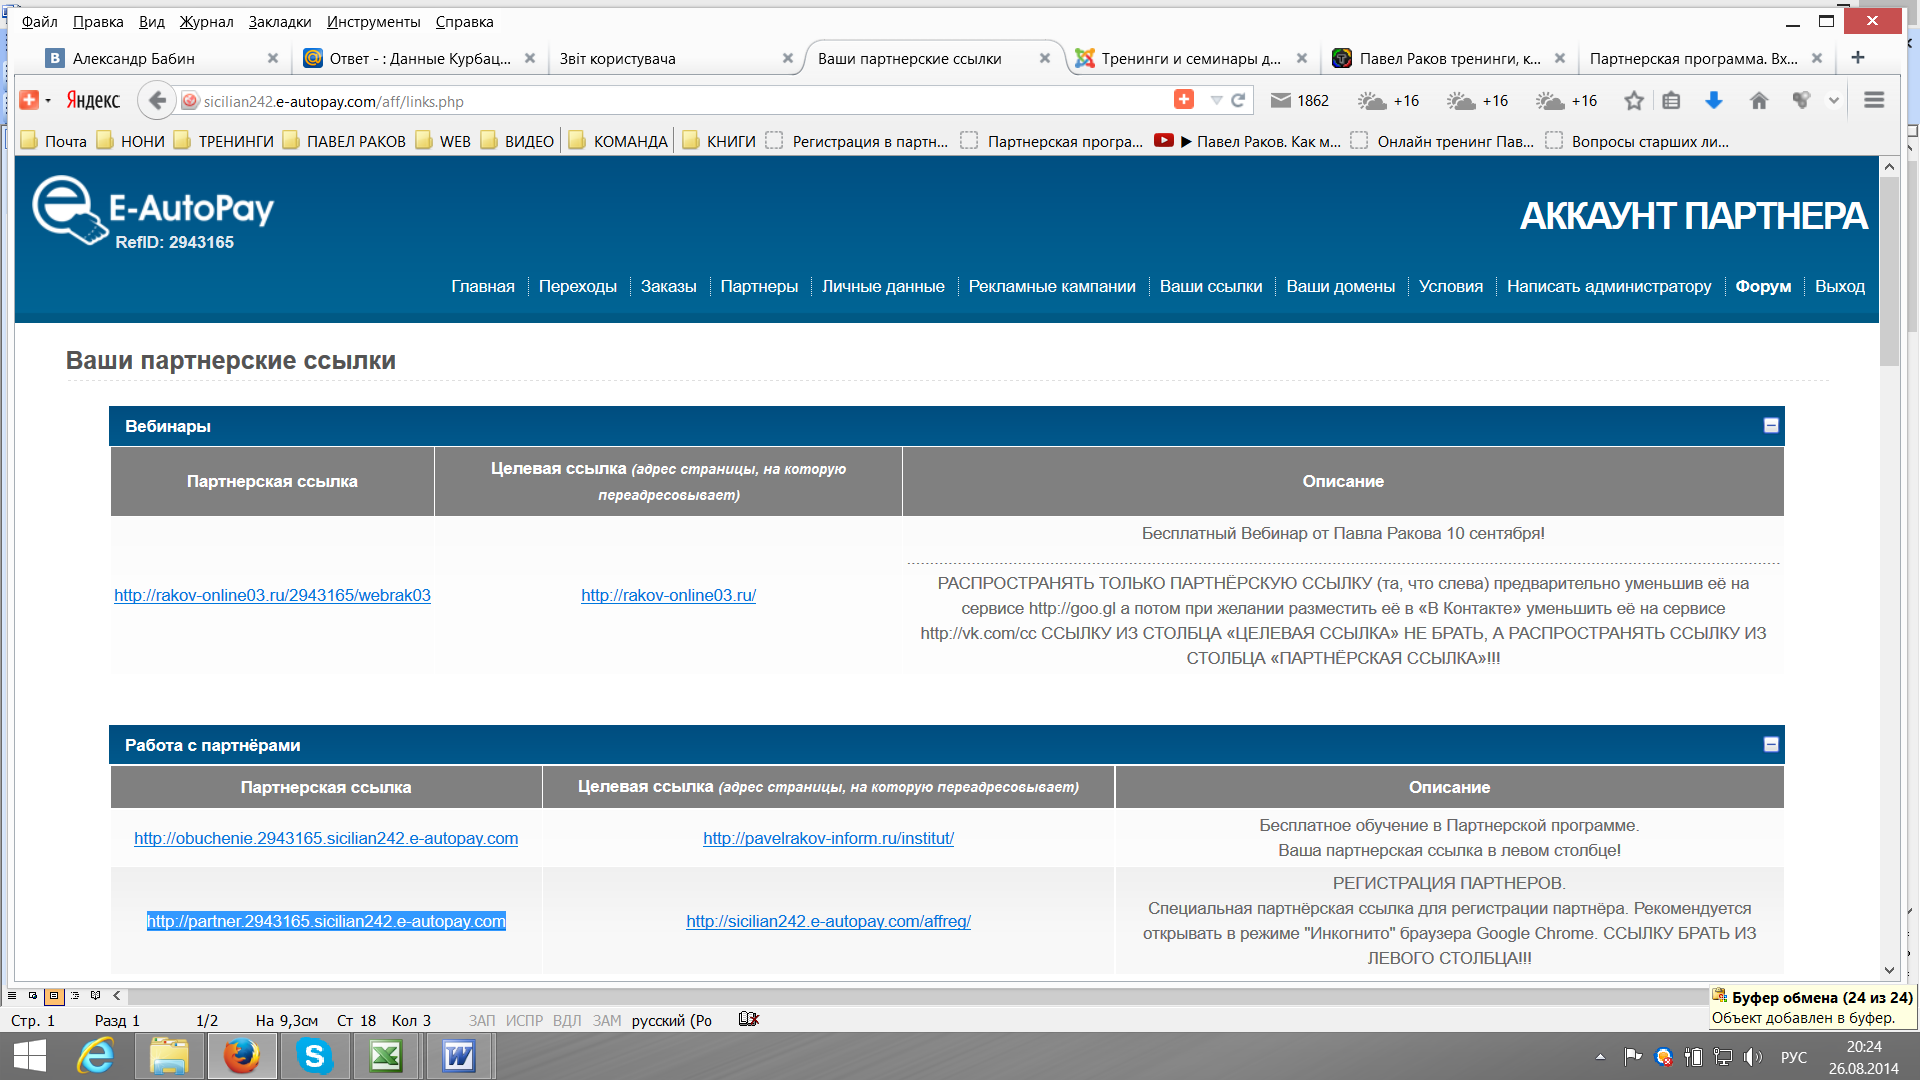1920x1080 pixels.
Task: Open Инструменты menu
Action: (x=374, y=21)
